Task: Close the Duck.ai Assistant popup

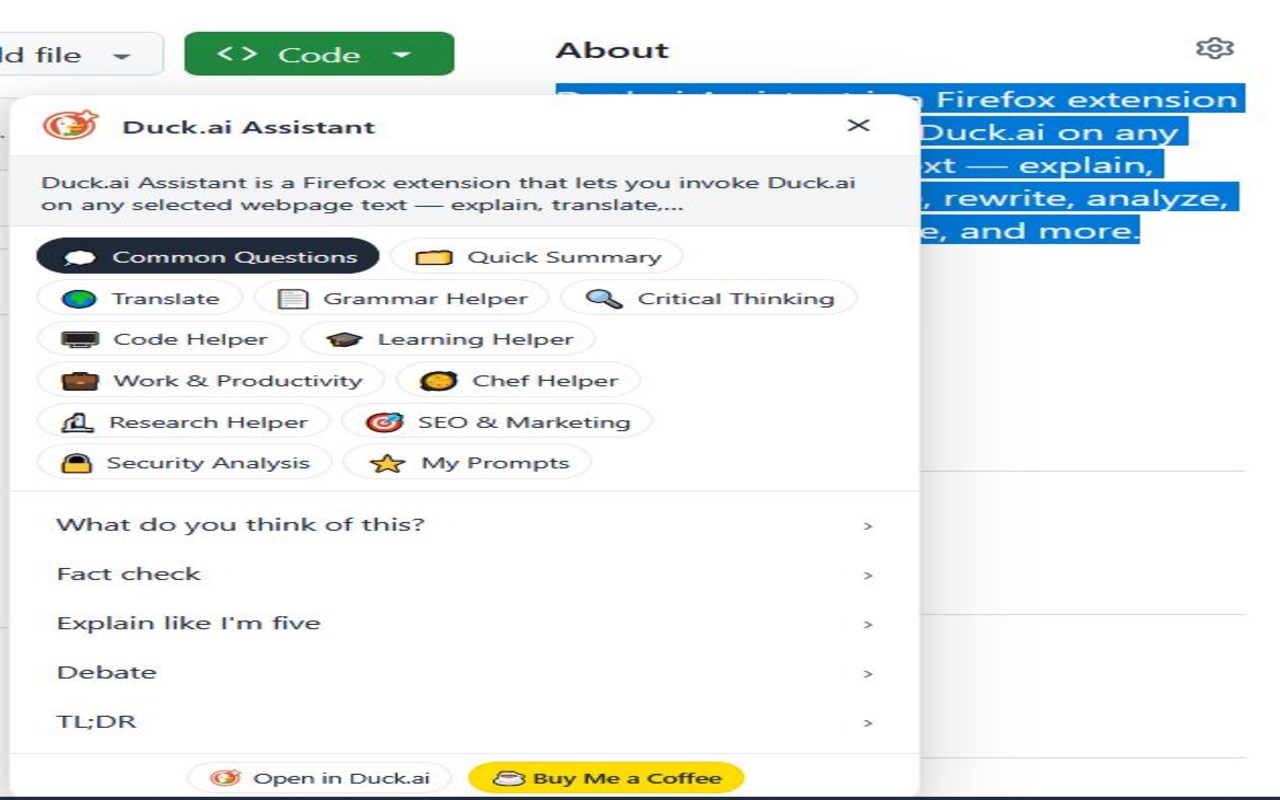Action: tap(858, 125)
